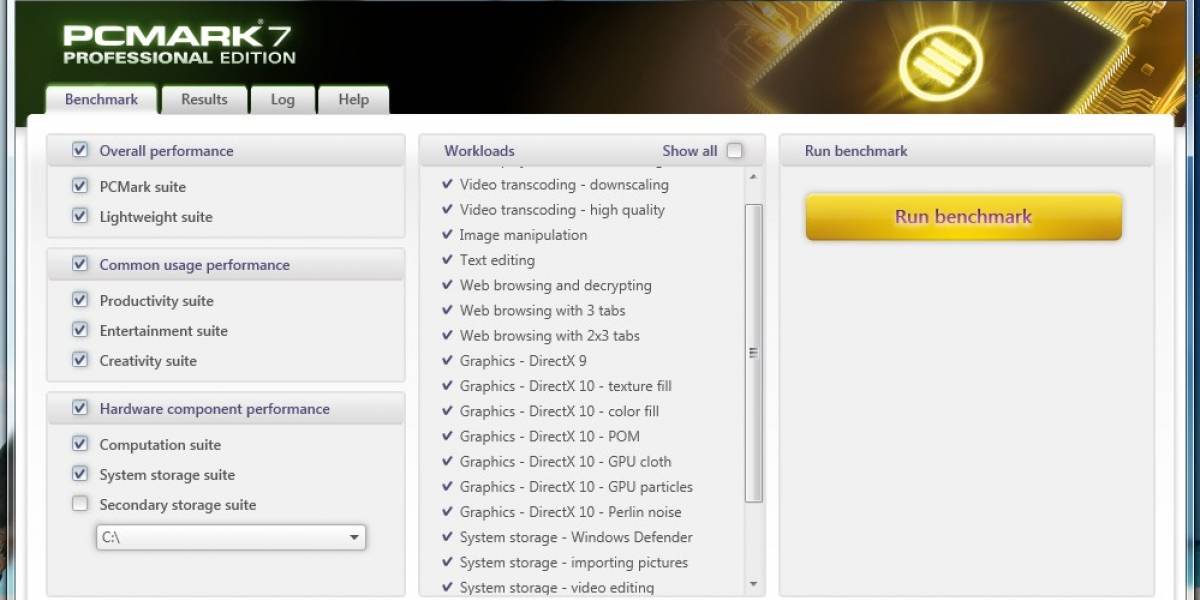Select 'Graphics - DirectX 10 - Perlin noise' workload
Viewport: 1200px width, 600px height.
pyautogui.click(x=570, y=512)
